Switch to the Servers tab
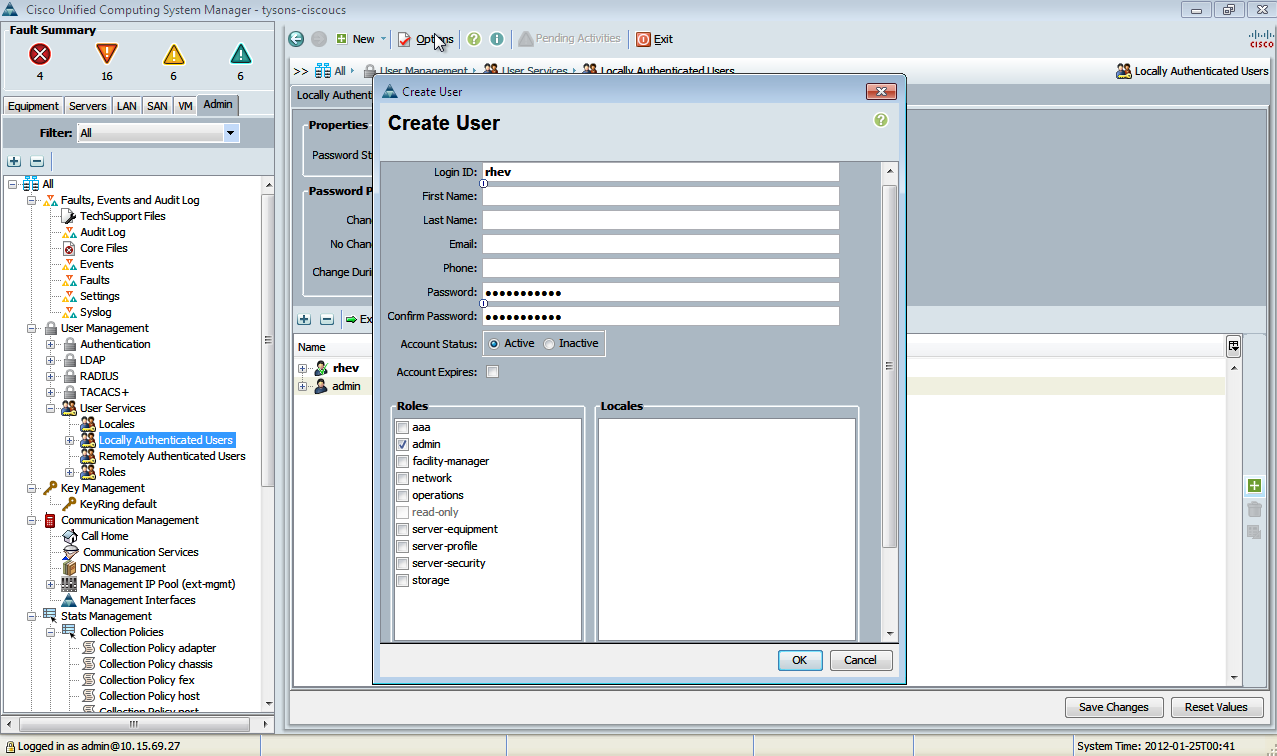 (87, 105)
